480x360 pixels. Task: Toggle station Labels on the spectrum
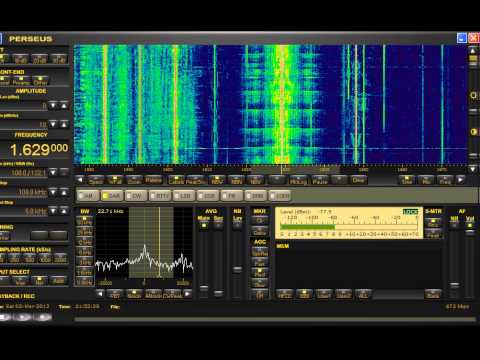click(x=176, y=180)
